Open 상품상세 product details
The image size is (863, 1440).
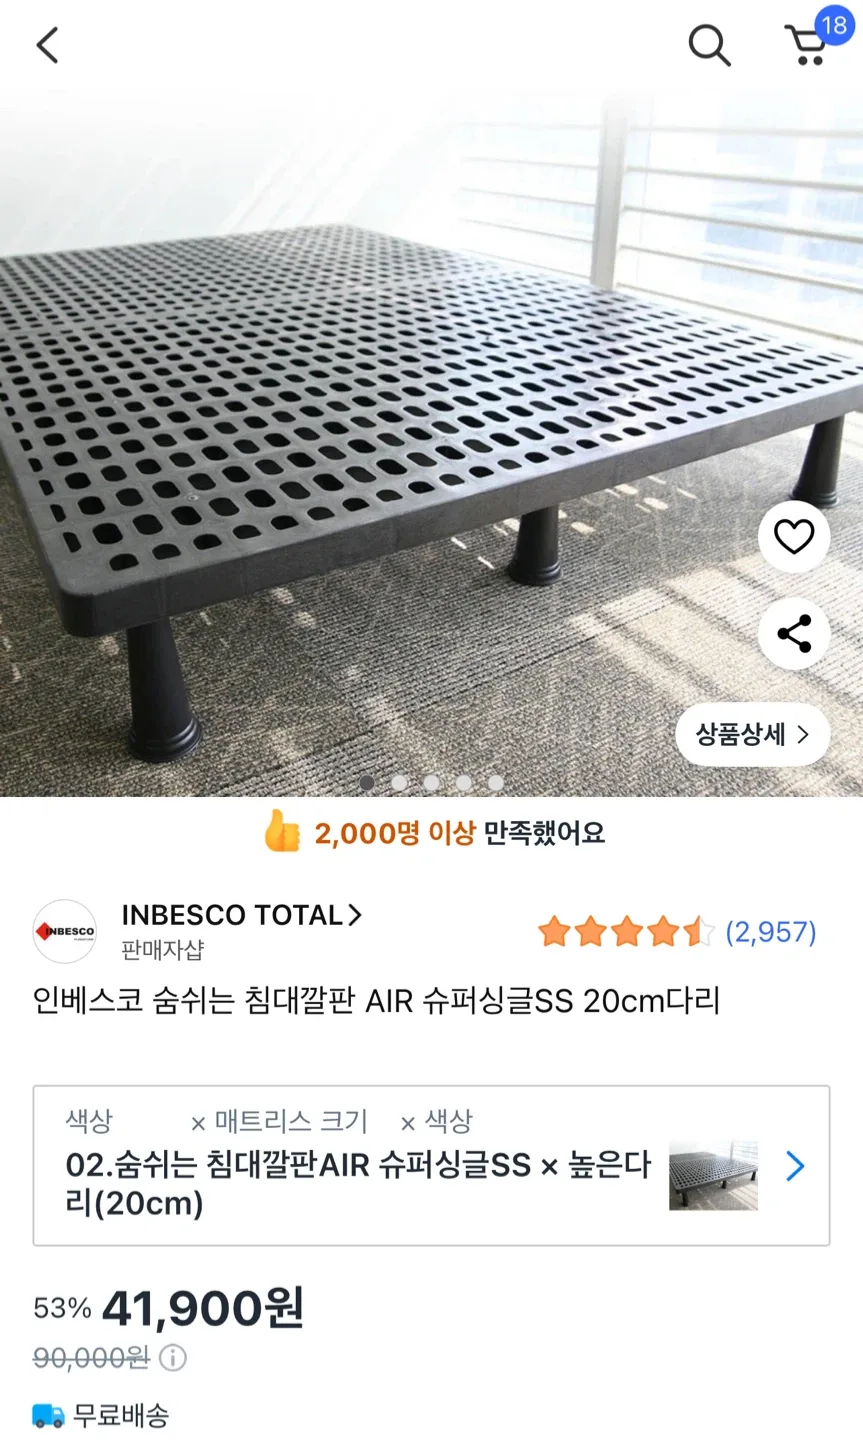(752, 735)
